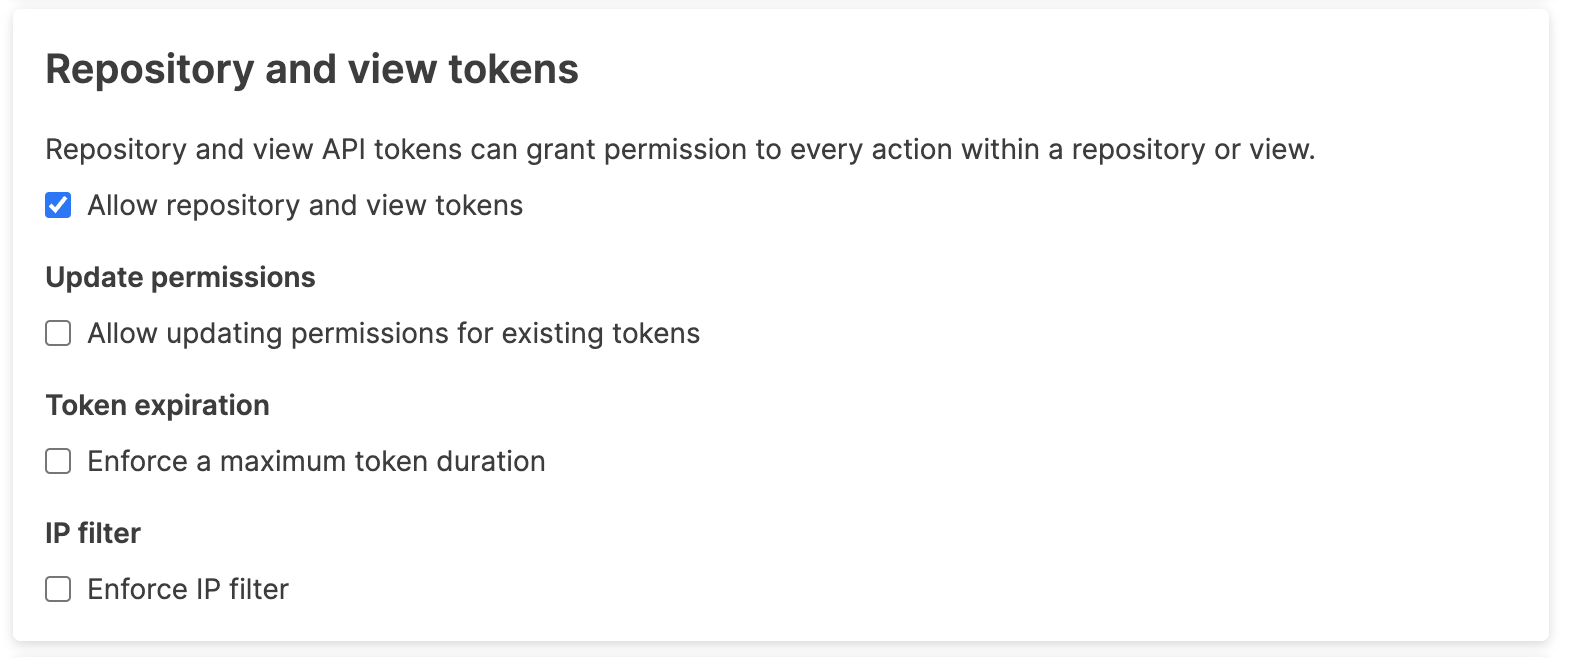The width and height of the screenshot is (1574, 658).
Task: Click the description sentence about API tokens
Action: point(680,150)
